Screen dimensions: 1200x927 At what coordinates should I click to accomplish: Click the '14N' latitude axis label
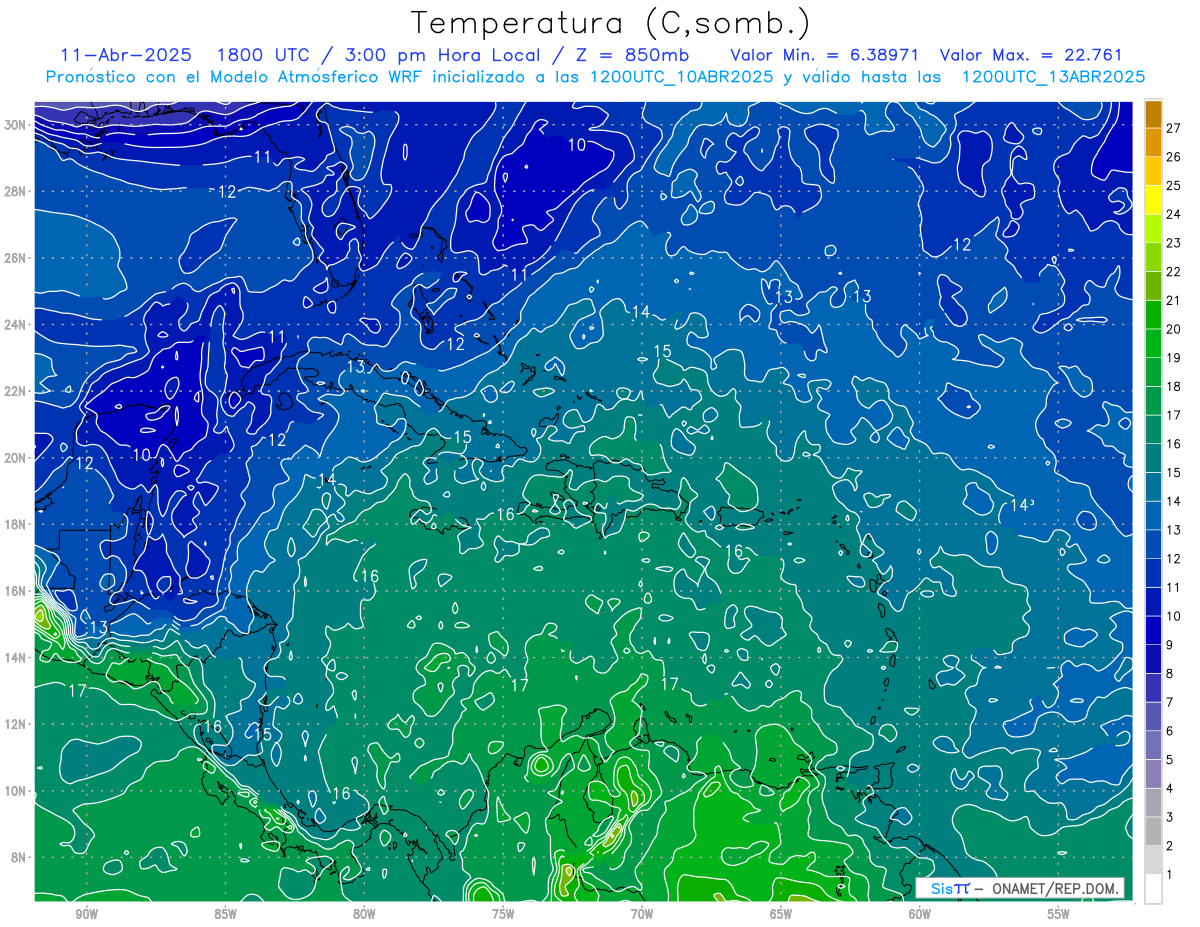(x=16, y=658)
